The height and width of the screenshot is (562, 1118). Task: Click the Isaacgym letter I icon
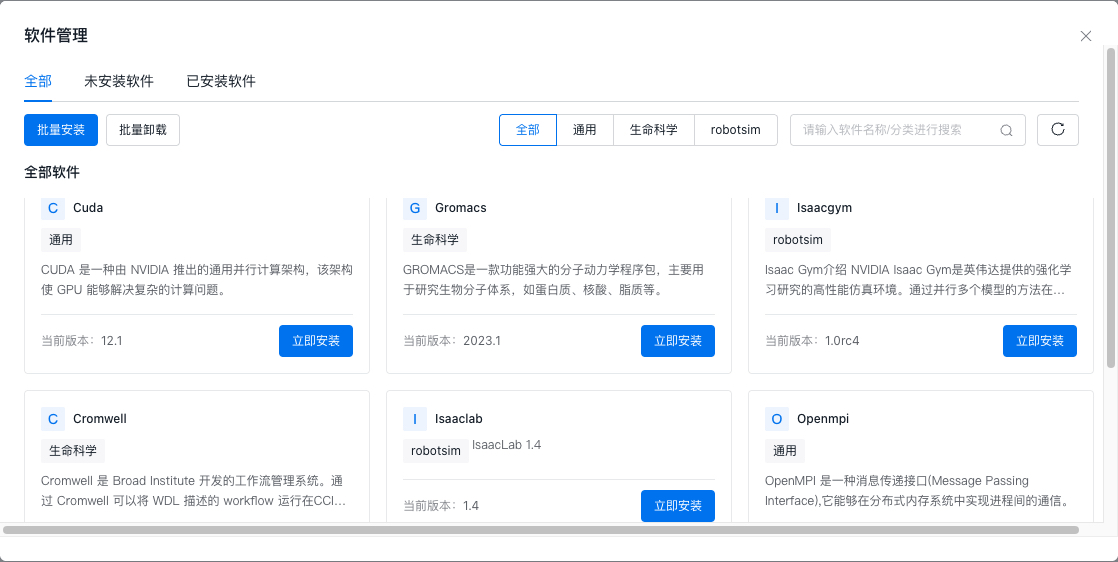776,208
